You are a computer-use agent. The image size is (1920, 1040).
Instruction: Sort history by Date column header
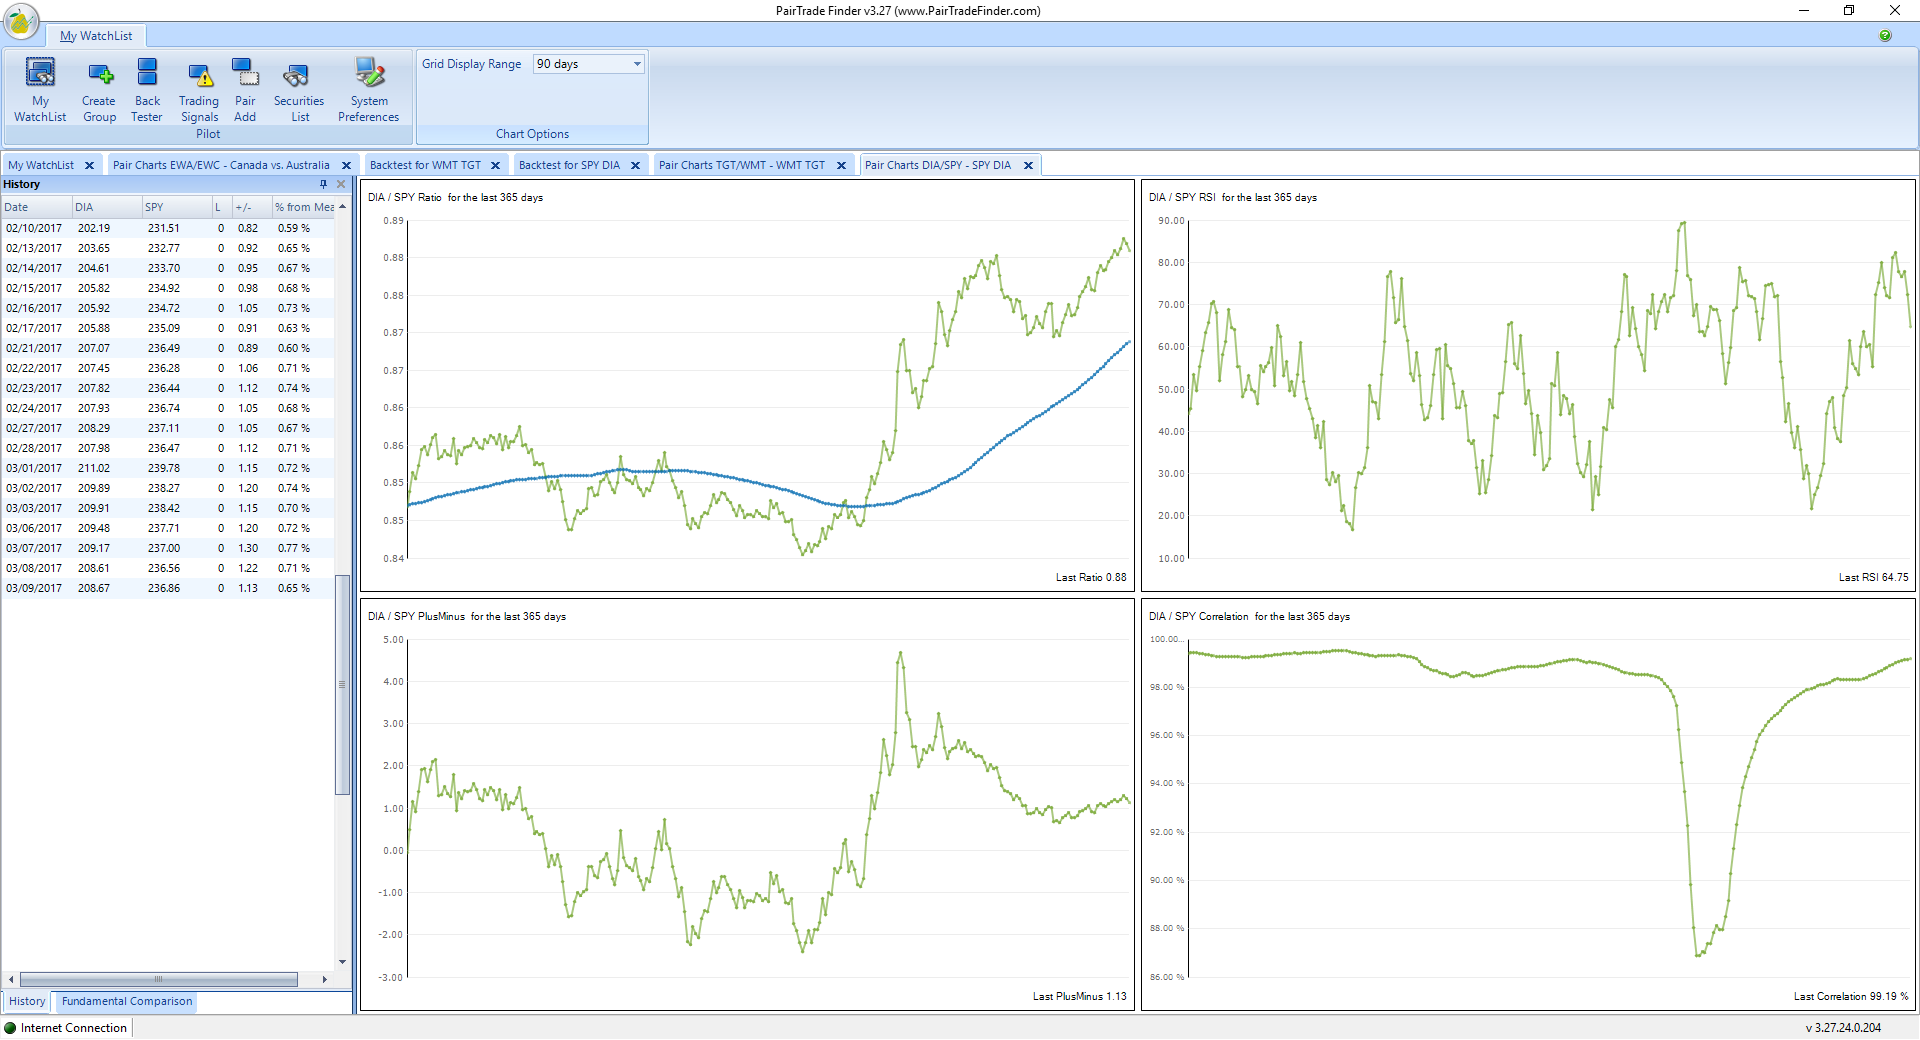35,207
